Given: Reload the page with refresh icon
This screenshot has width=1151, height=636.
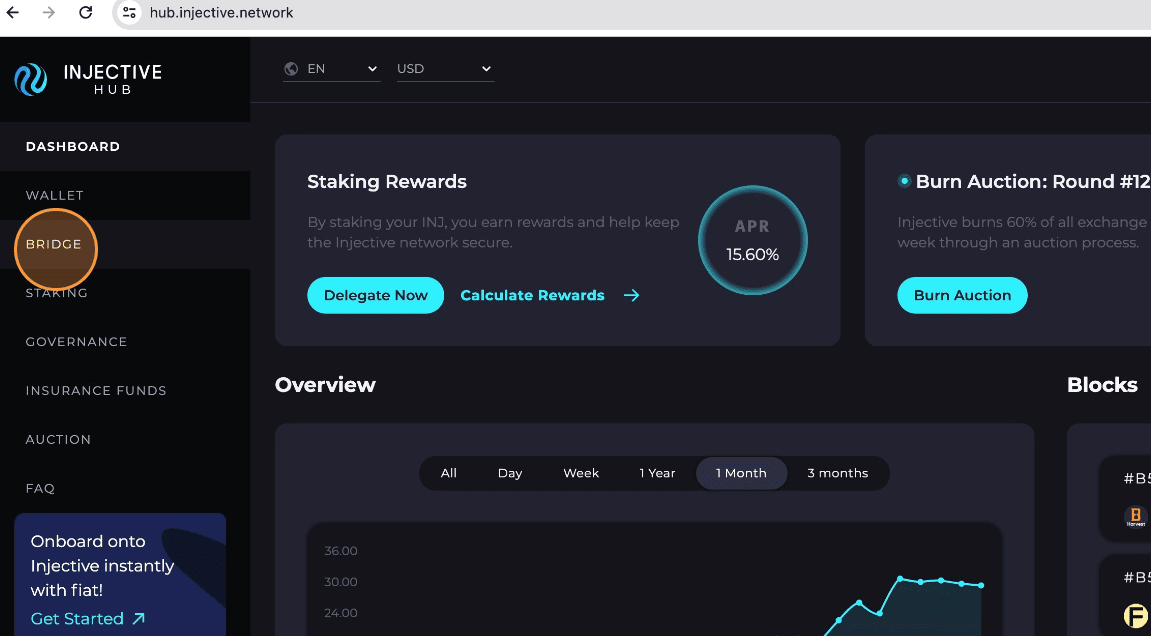Looking at the screenshot, I should pyautogui.click(x=86, y=12).
